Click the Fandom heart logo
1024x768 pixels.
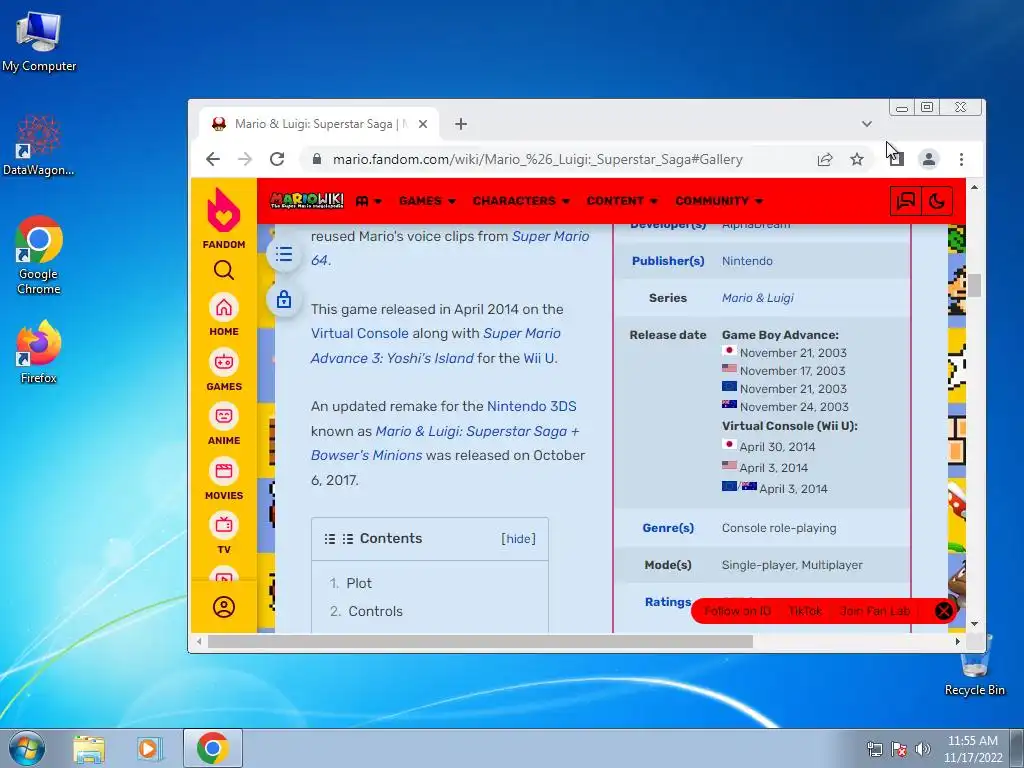click(223, 210)
